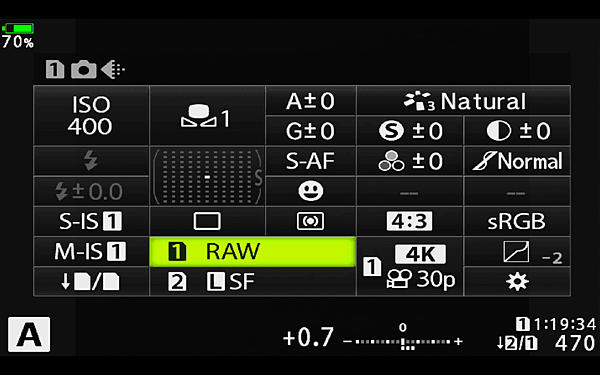
Task: Change the 4:3 aspect ratio
Action: (409, 221)
